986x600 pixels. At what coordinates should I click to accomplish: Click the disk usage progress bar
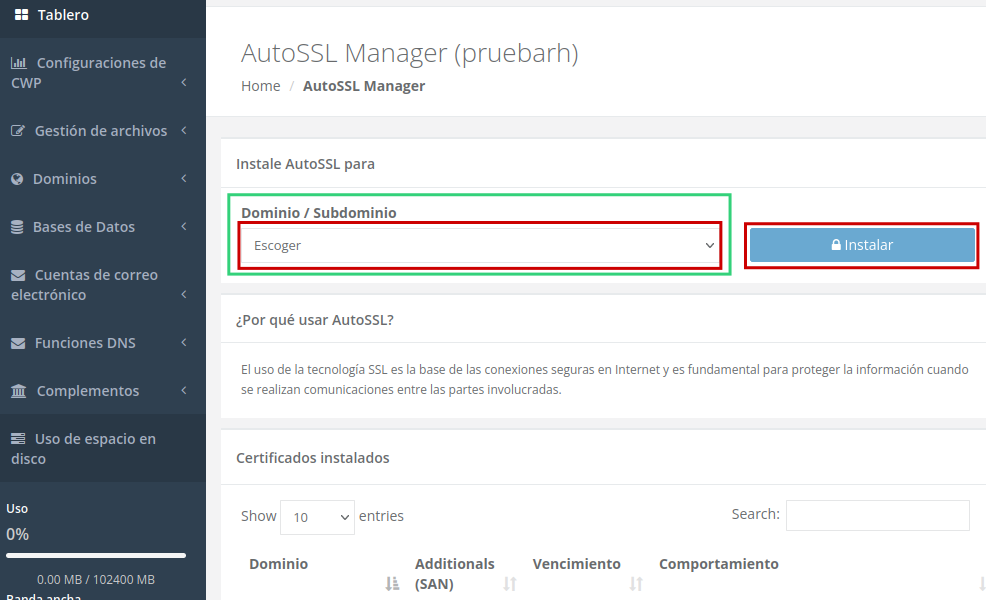[x=96, y=555]
